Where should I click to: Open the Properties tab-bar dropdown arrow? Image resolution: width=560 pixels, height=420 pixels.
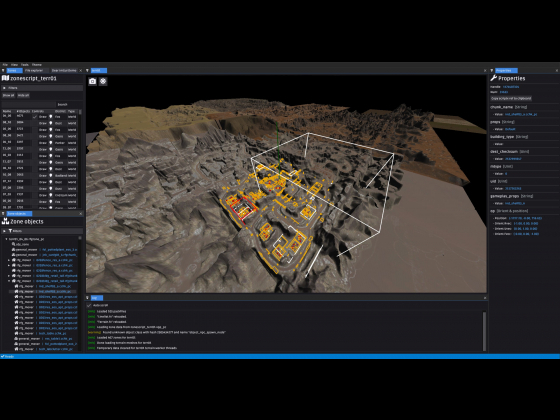point(492,70)
